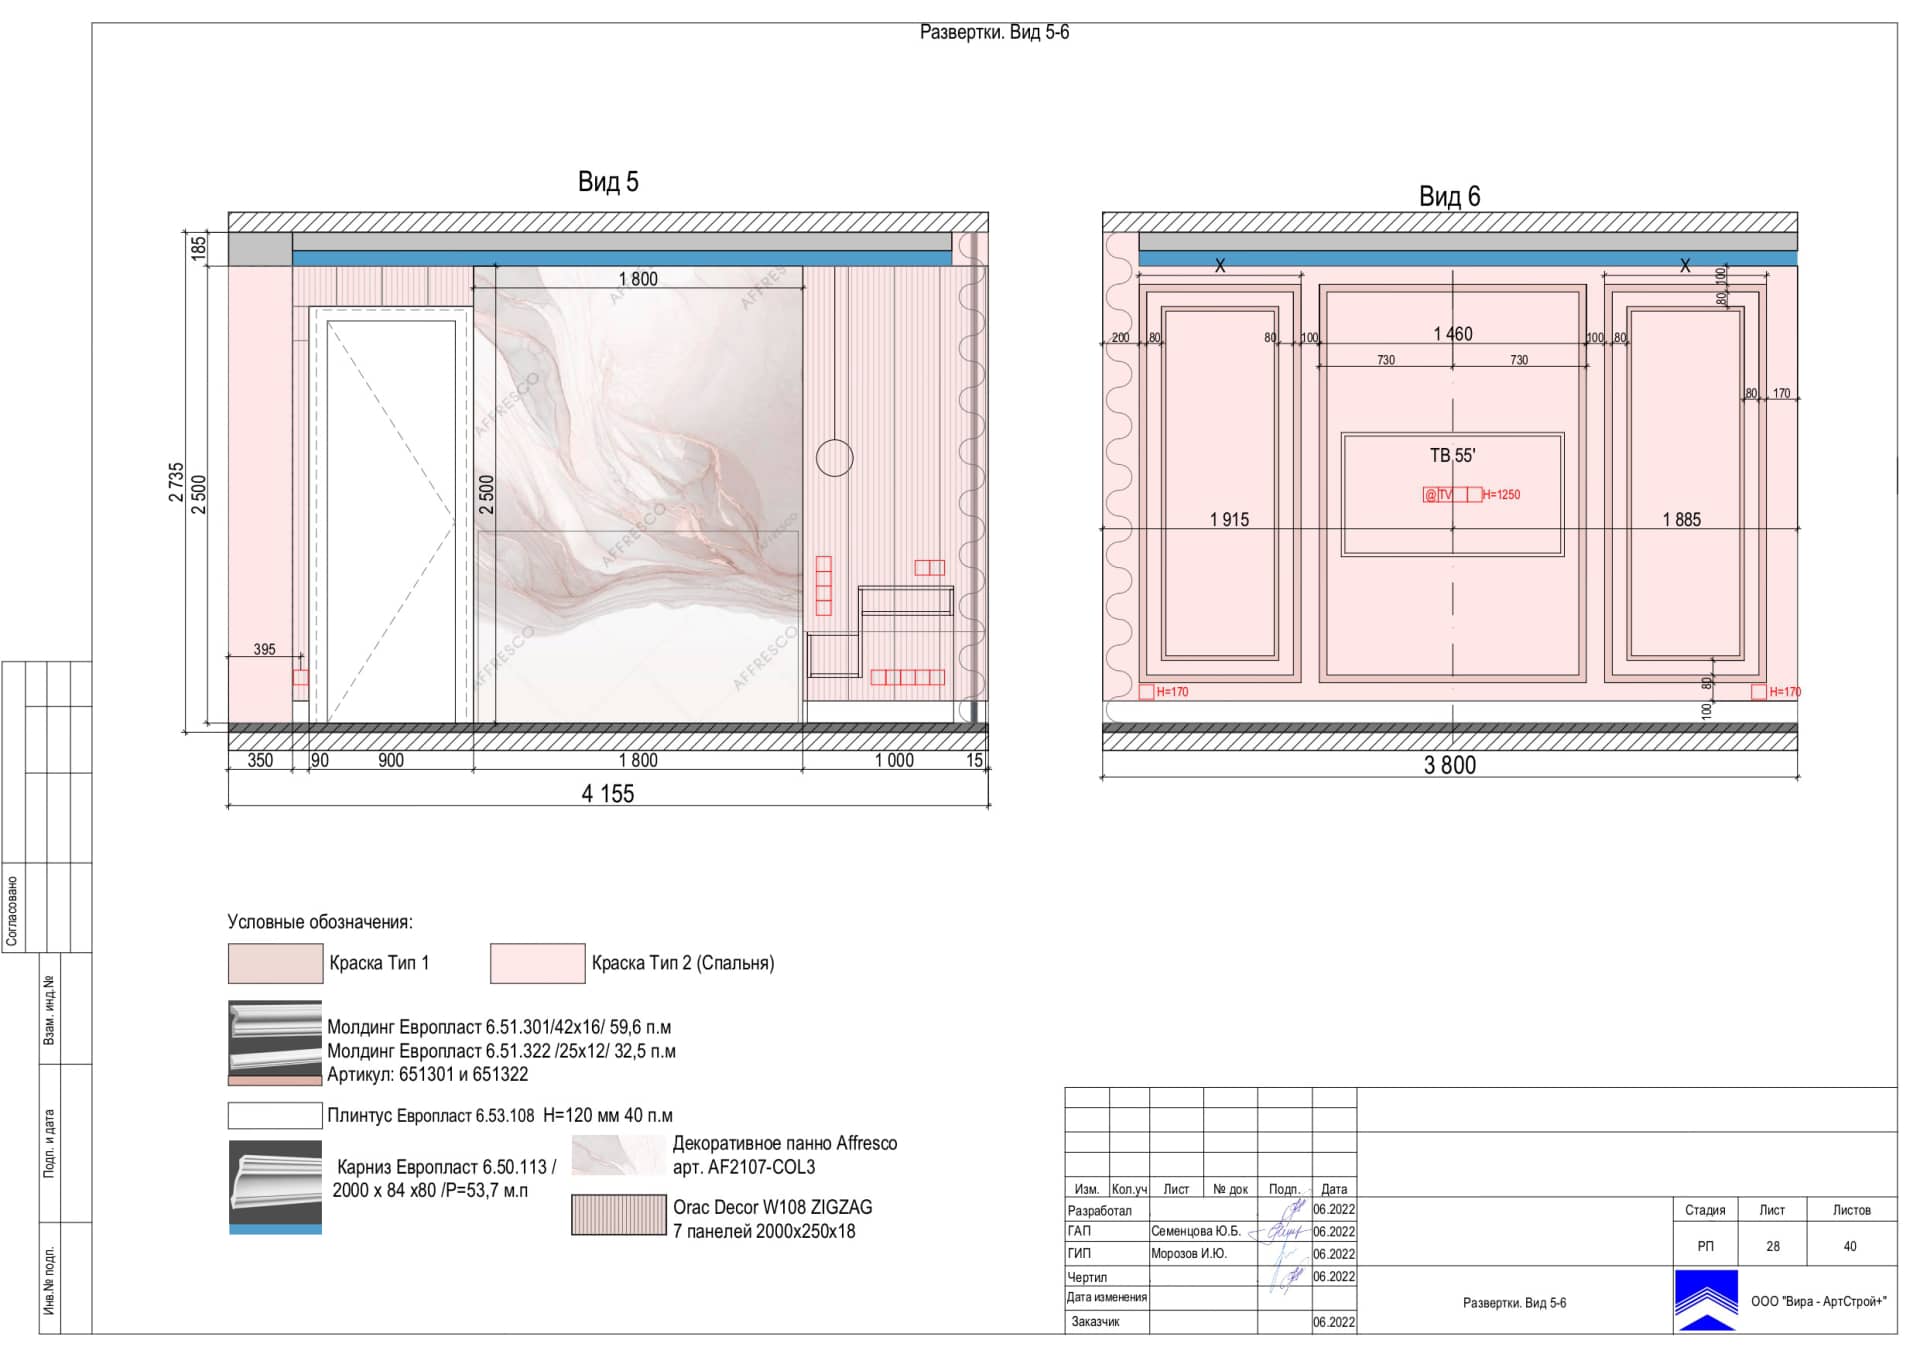Click the sheet number '28'
The height and width of the screenshot is (1357, 1920).
1773,1246
